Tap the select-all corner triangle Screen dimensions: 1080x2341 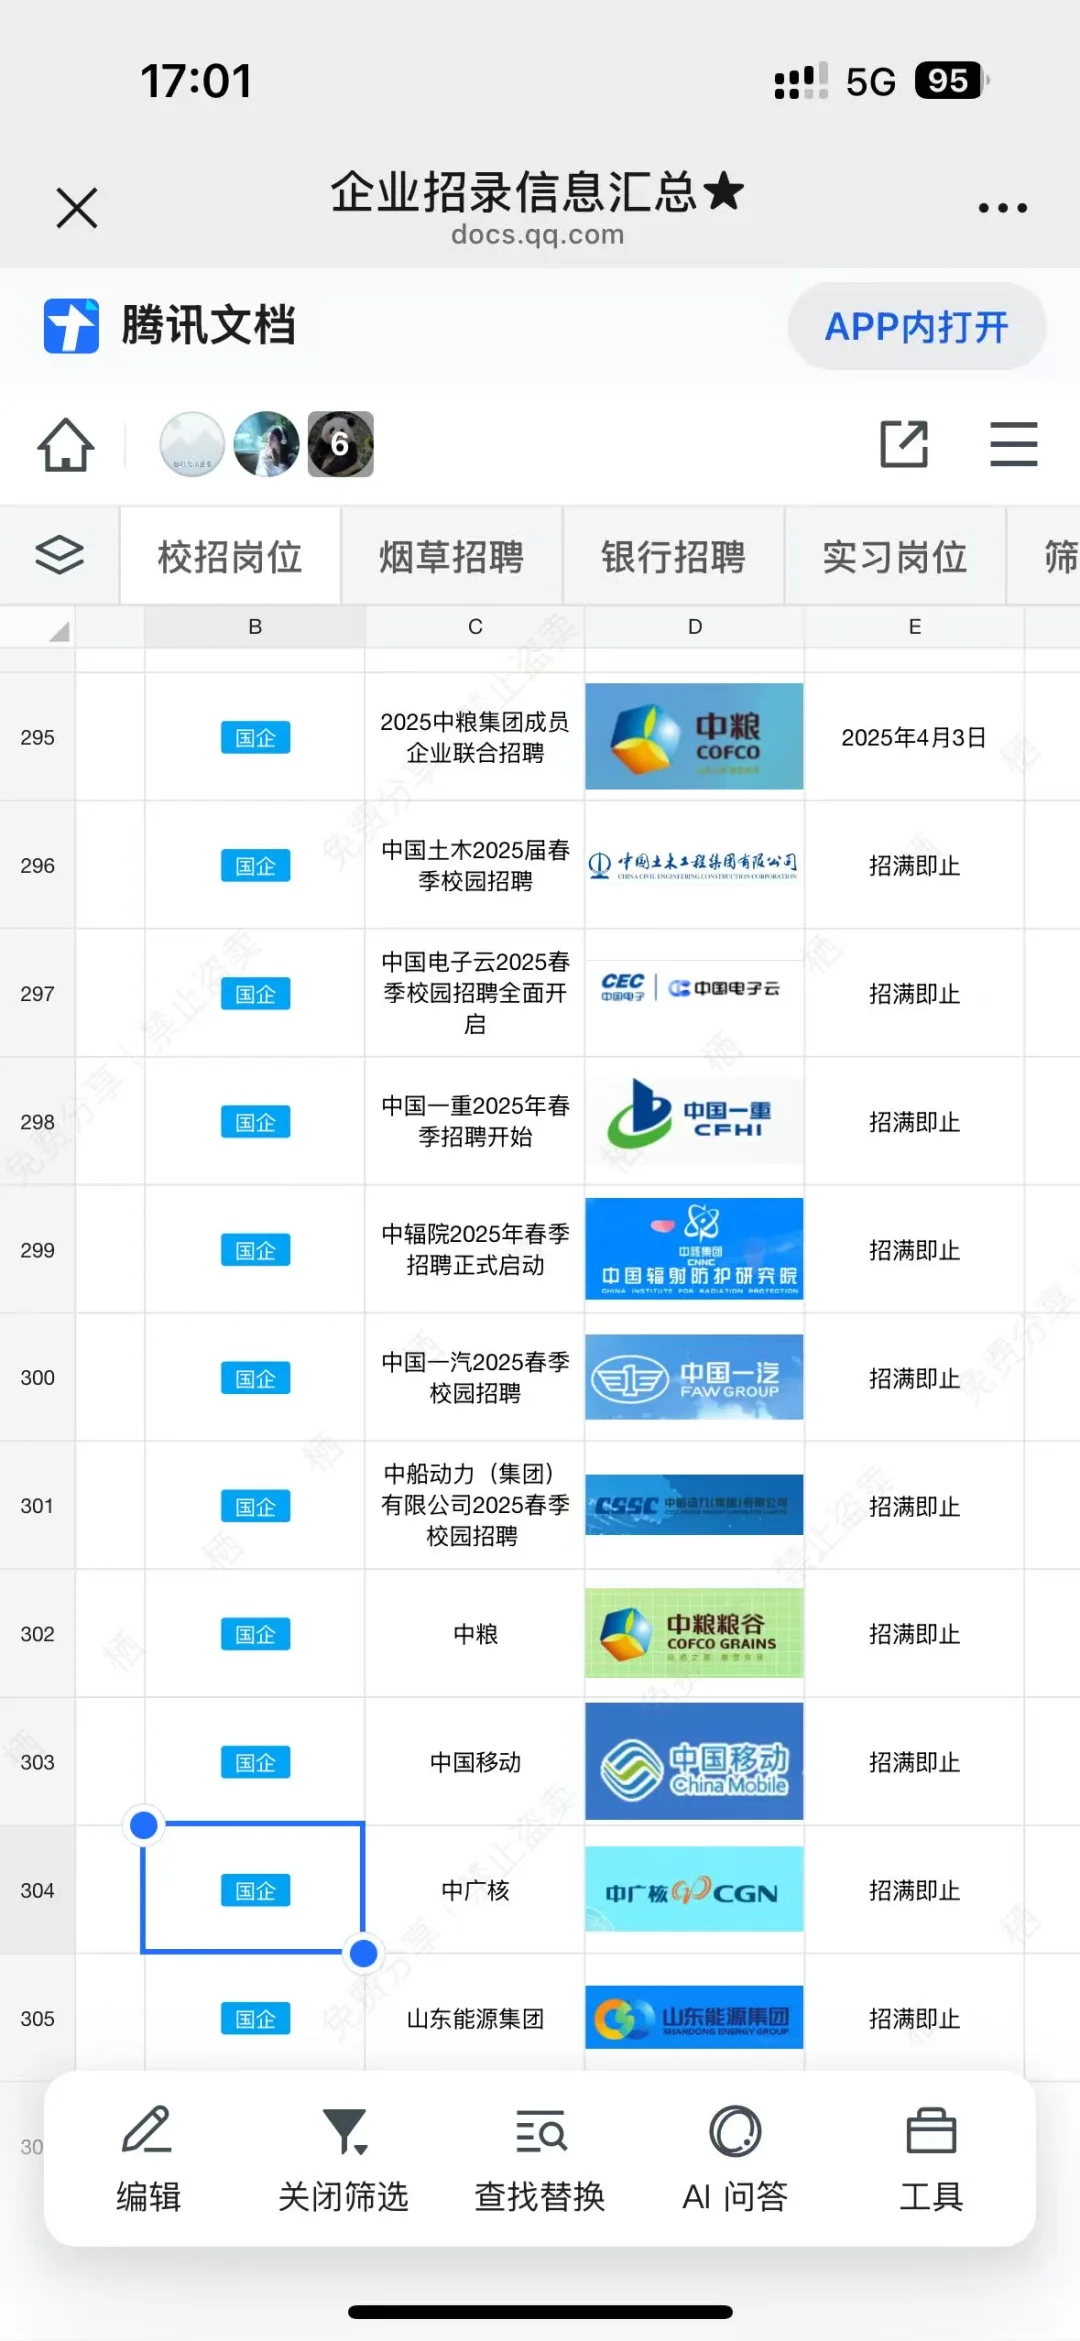click(60, 631)
